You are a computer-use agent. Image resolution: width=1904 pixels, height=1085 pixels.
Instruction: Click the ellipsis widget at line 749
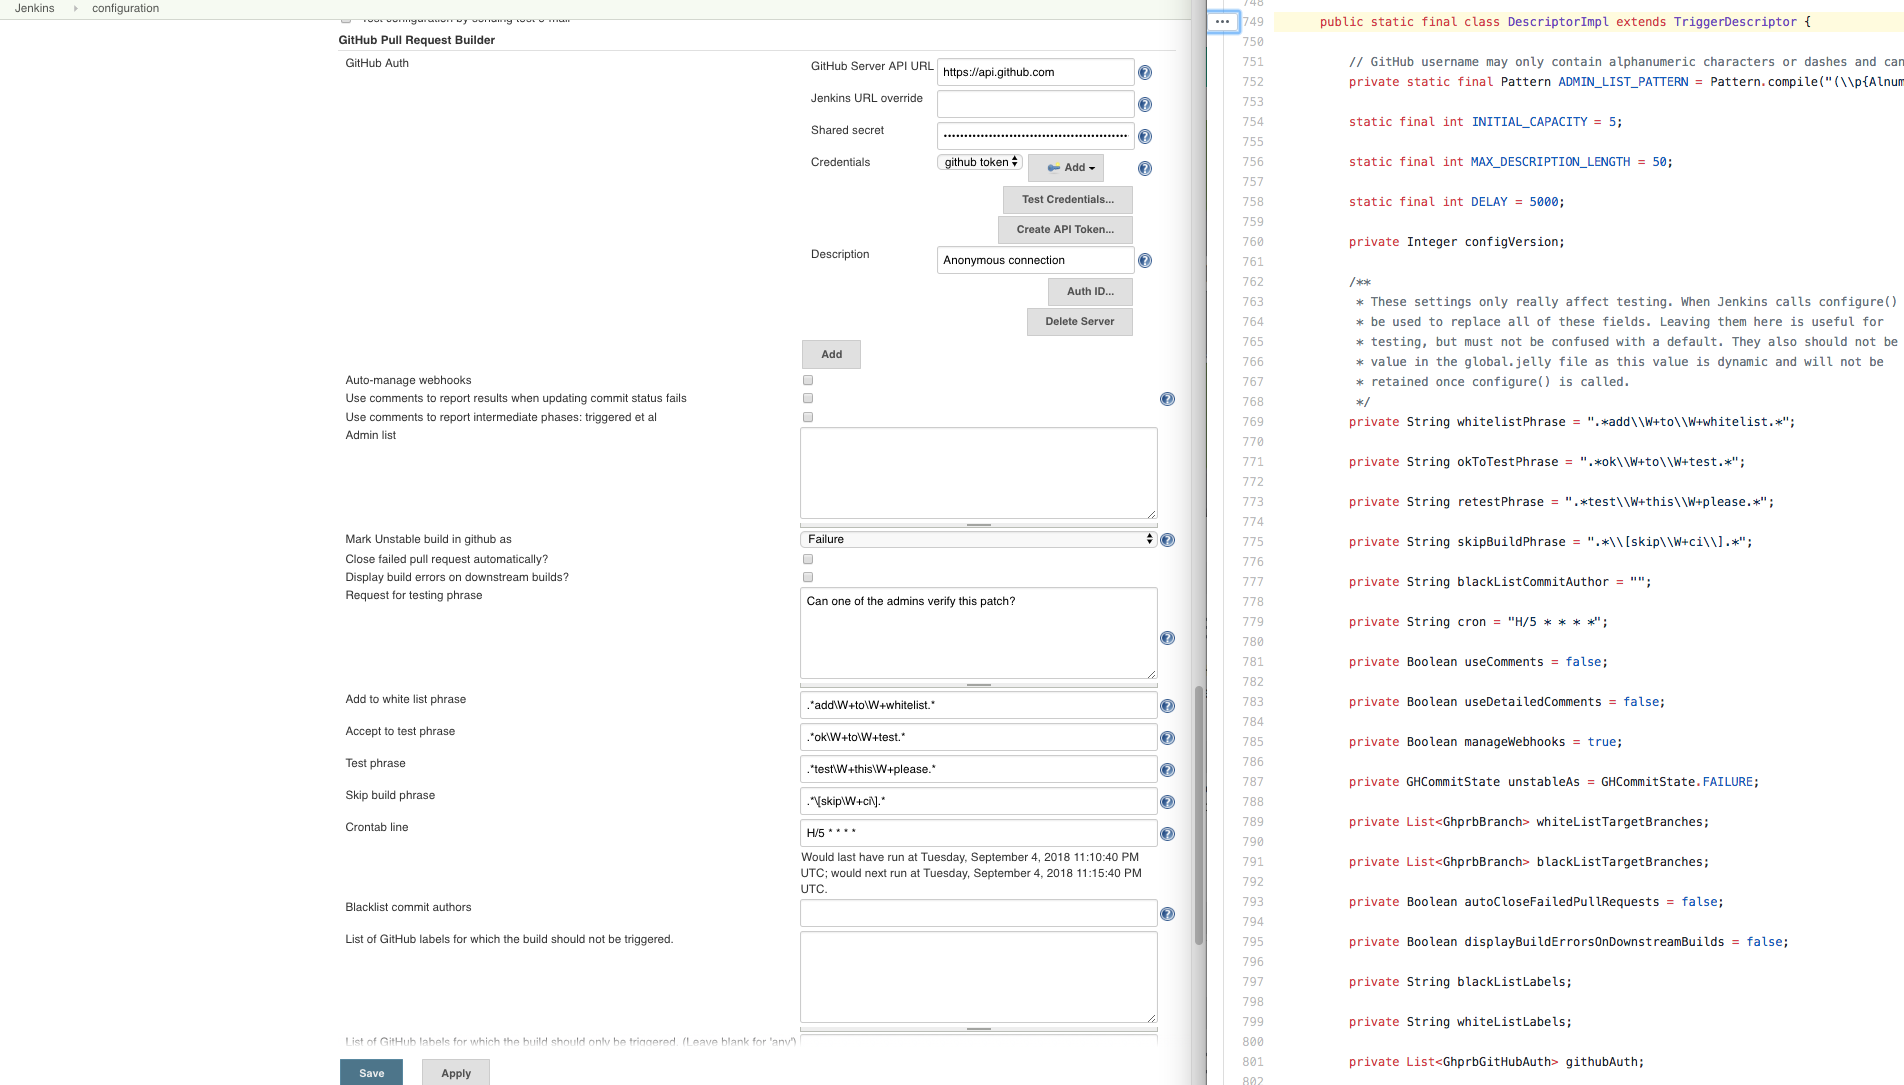1221,21
